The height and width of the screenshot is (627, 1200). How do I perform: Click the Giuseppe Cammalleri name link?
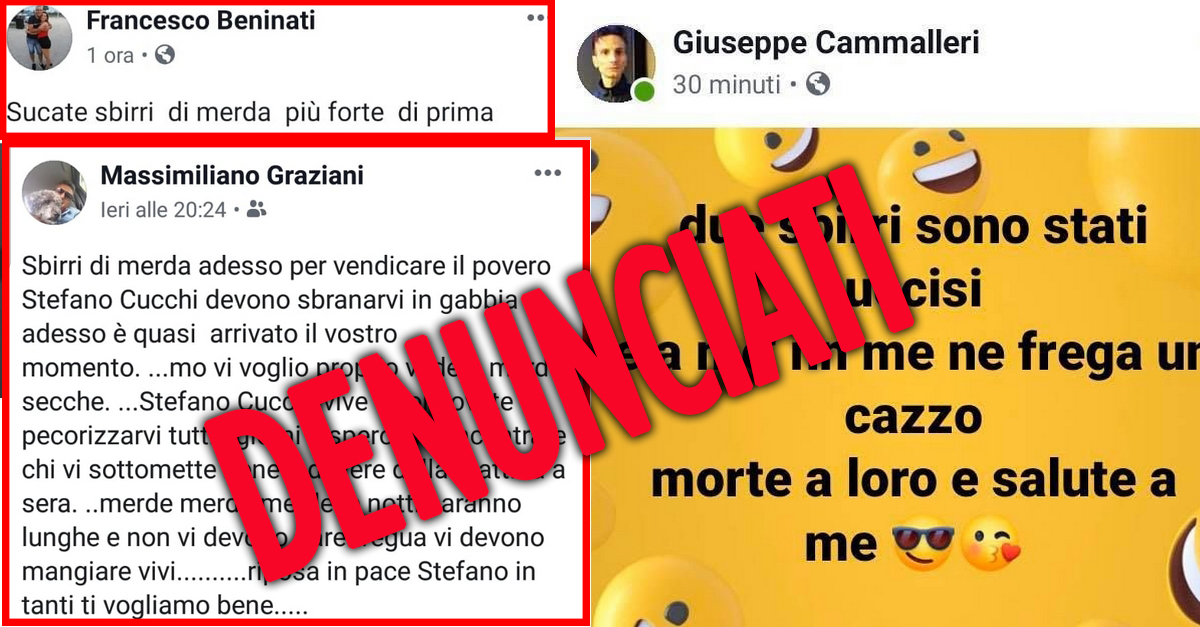(826, 42)
